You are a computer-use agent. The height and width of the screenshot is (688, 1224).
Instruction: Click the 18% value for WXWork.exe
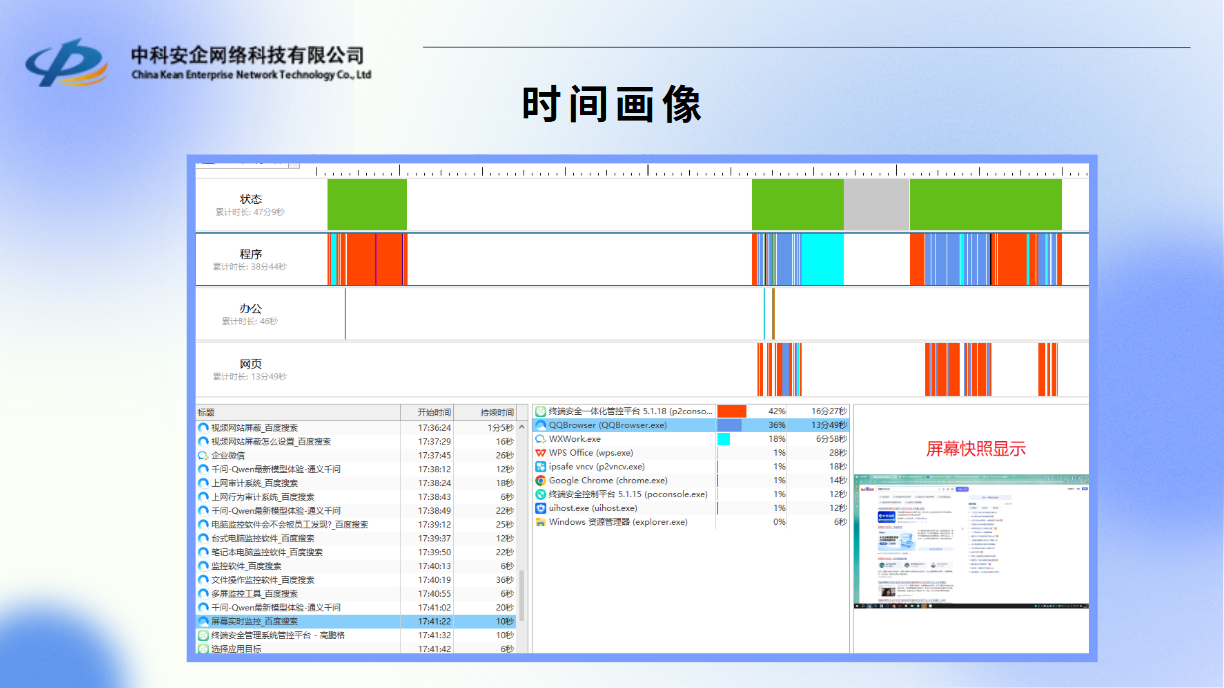point(777,439)
